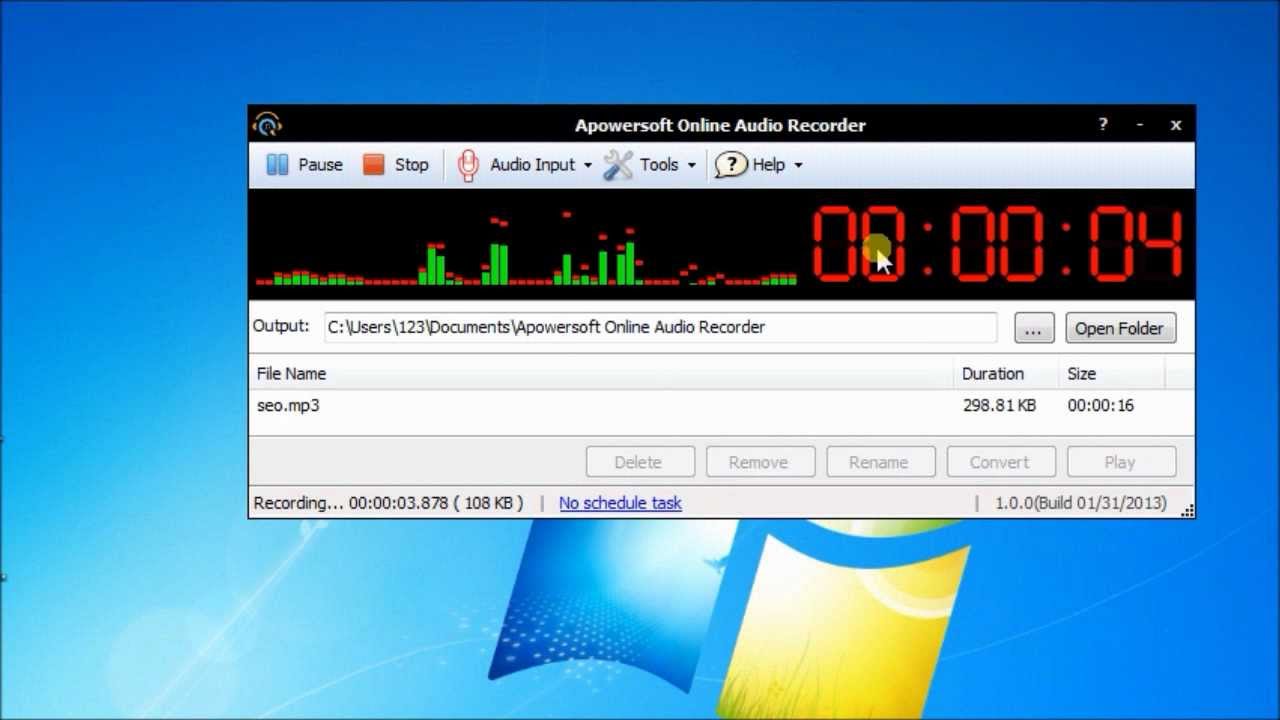The width and height of the screenshot is (1280, 720).
Task: Click the Apowersoft logo icon in title bar
Action: coord(267,124)
